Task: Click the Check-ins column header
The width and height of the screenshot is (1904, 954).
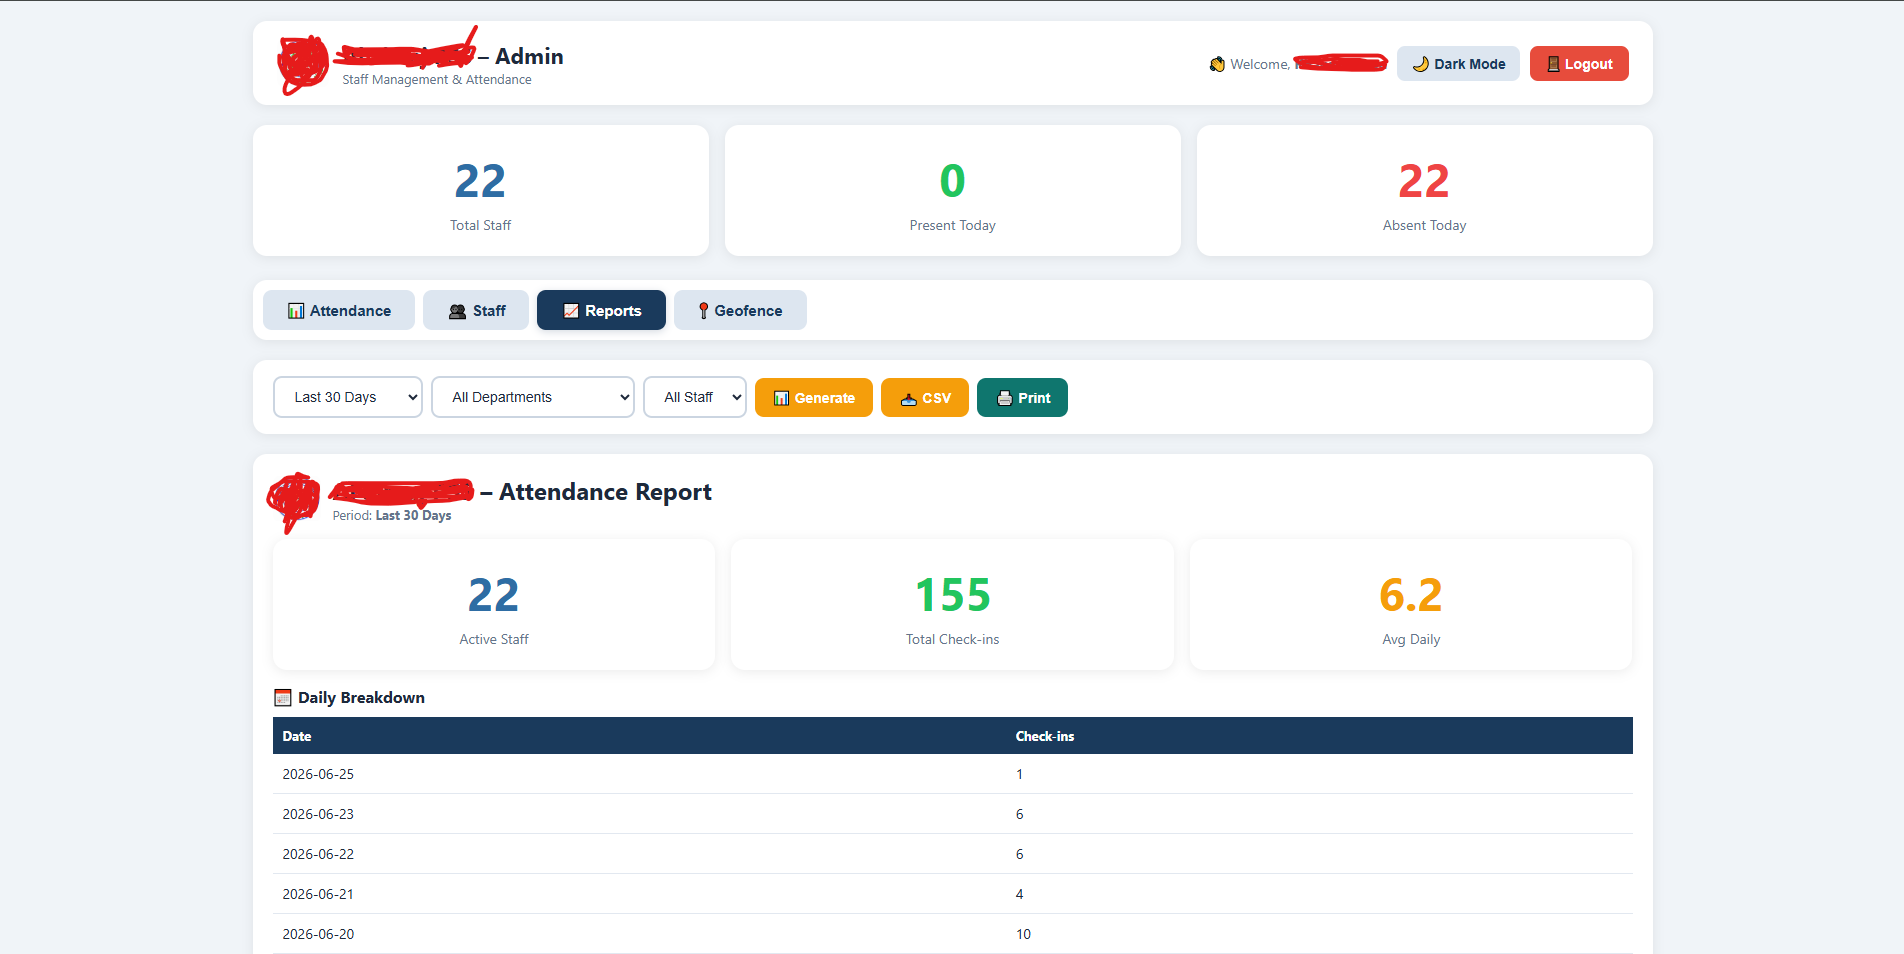Action: [x=1045, y=736]
